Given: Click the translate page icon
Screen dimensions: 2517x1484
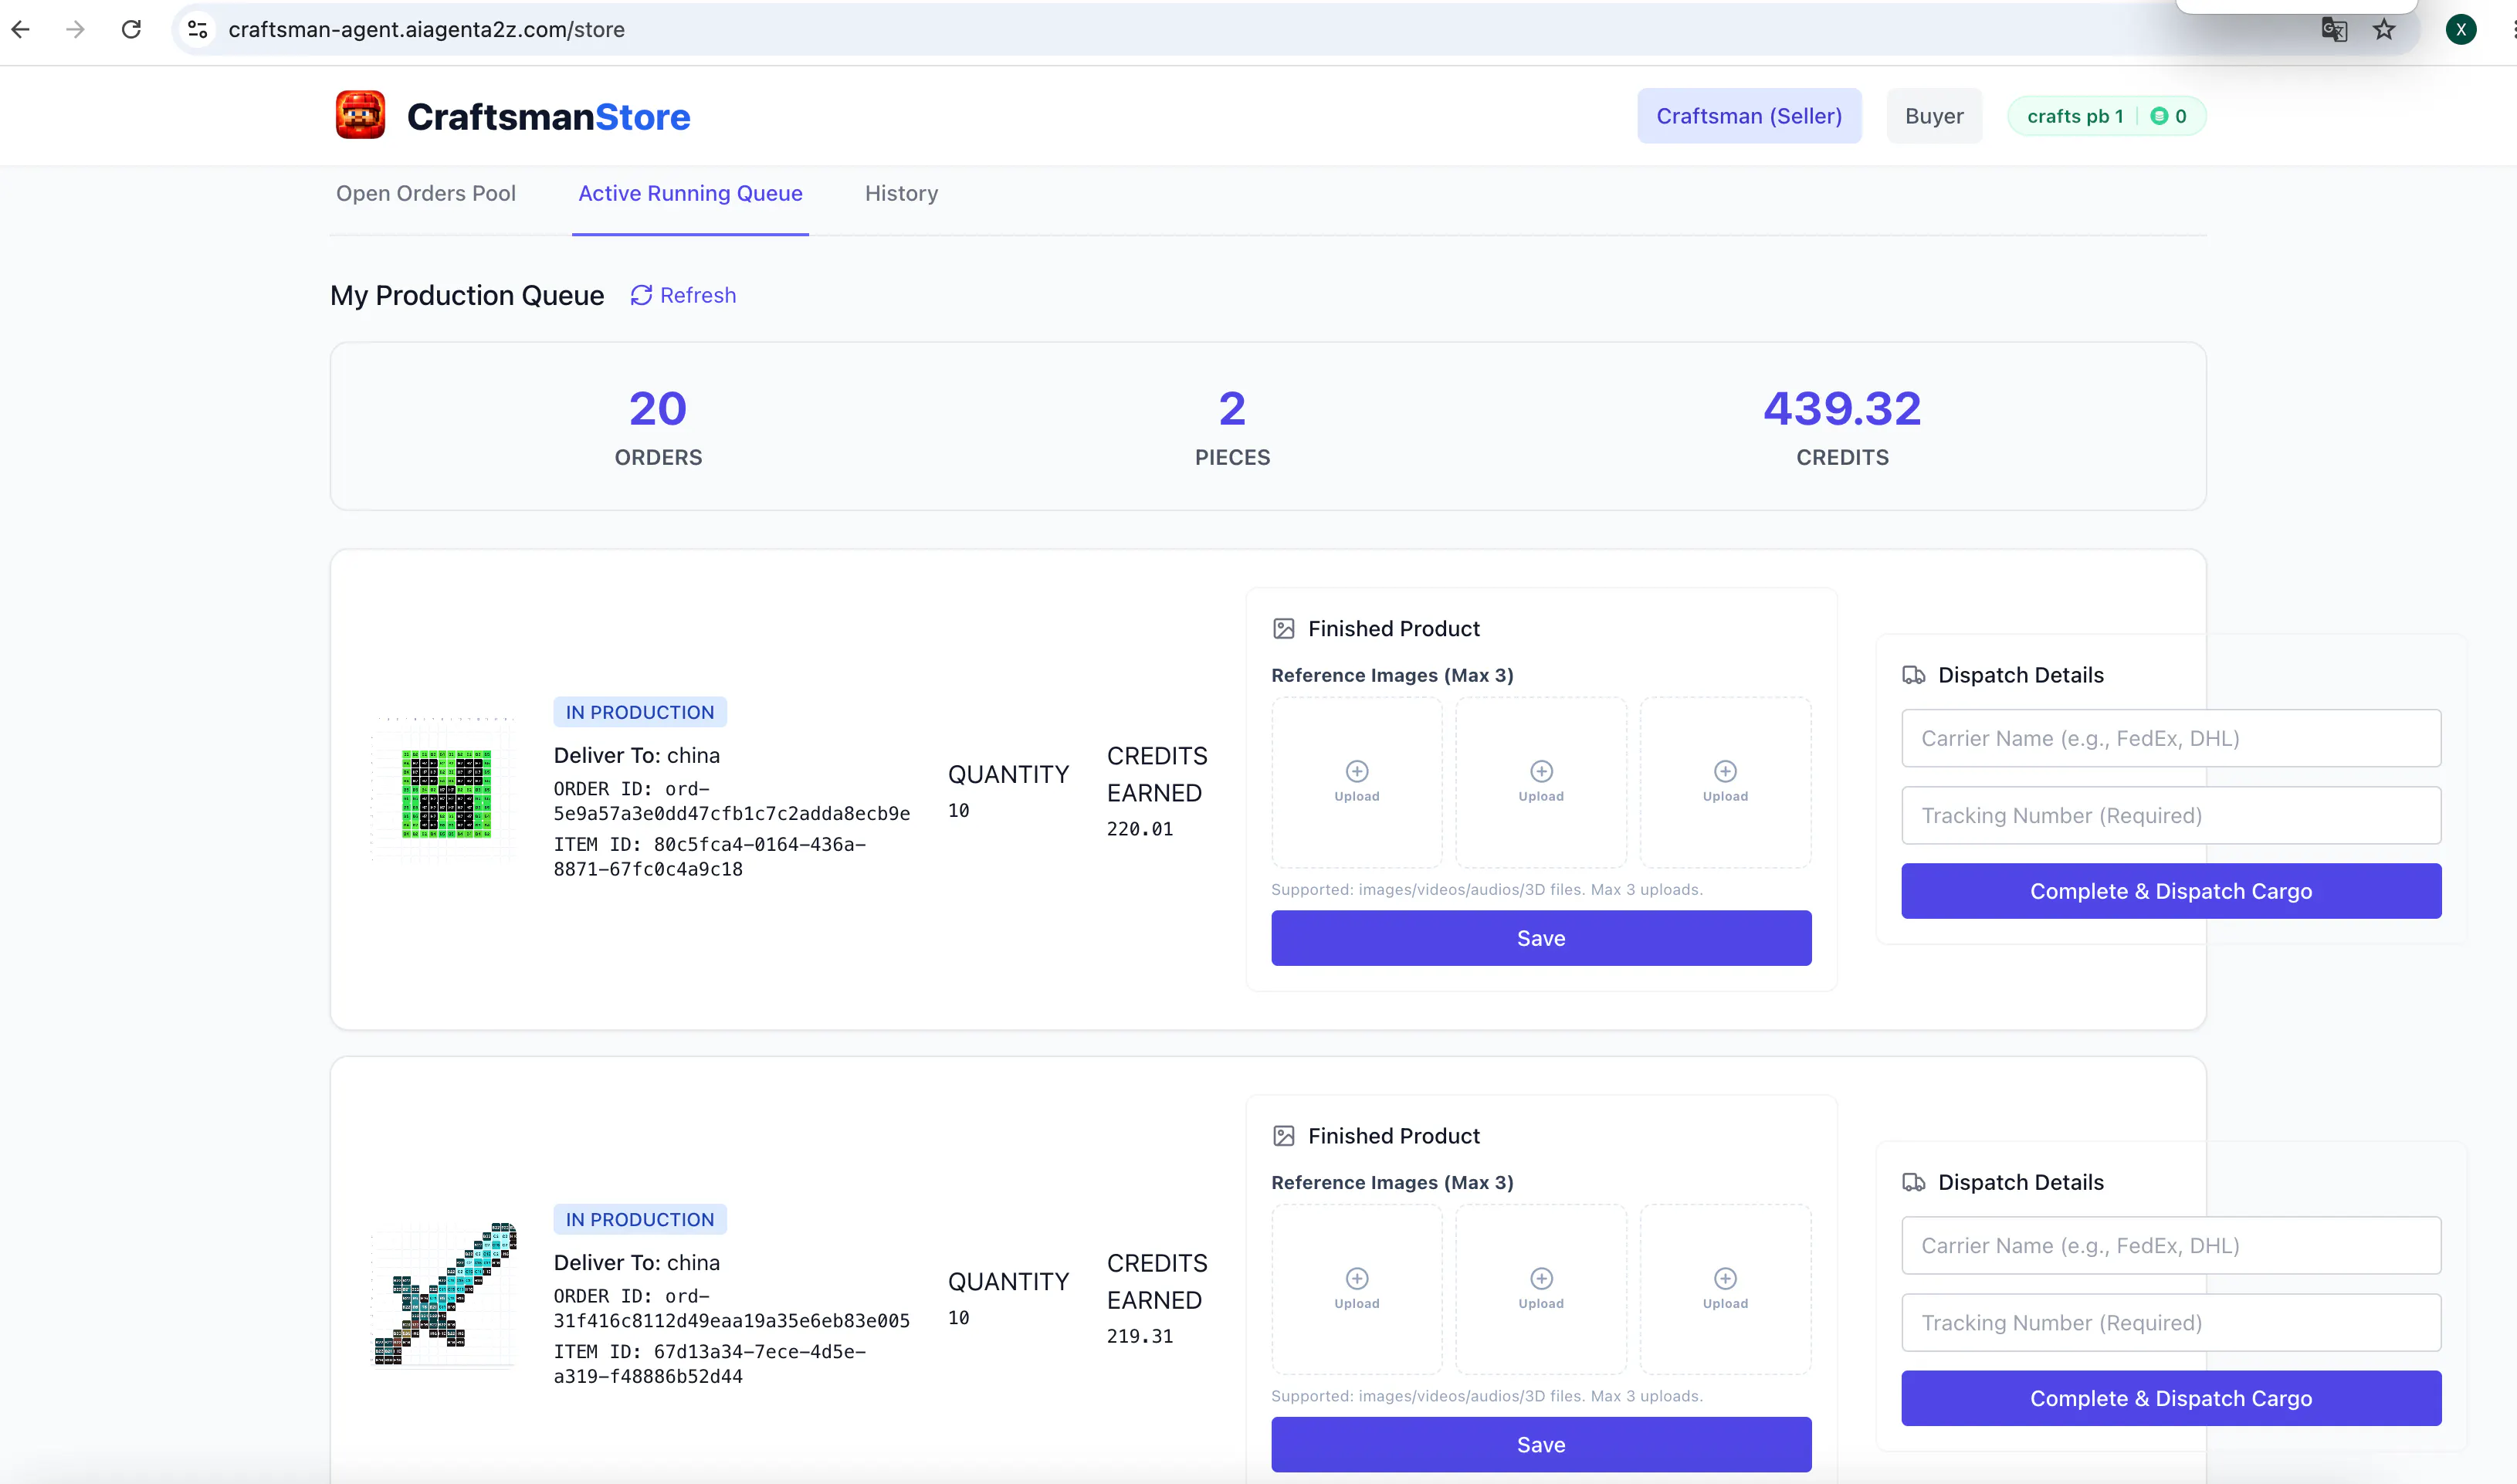Looking at the screenshot, I should click(x=2334, y=29).
